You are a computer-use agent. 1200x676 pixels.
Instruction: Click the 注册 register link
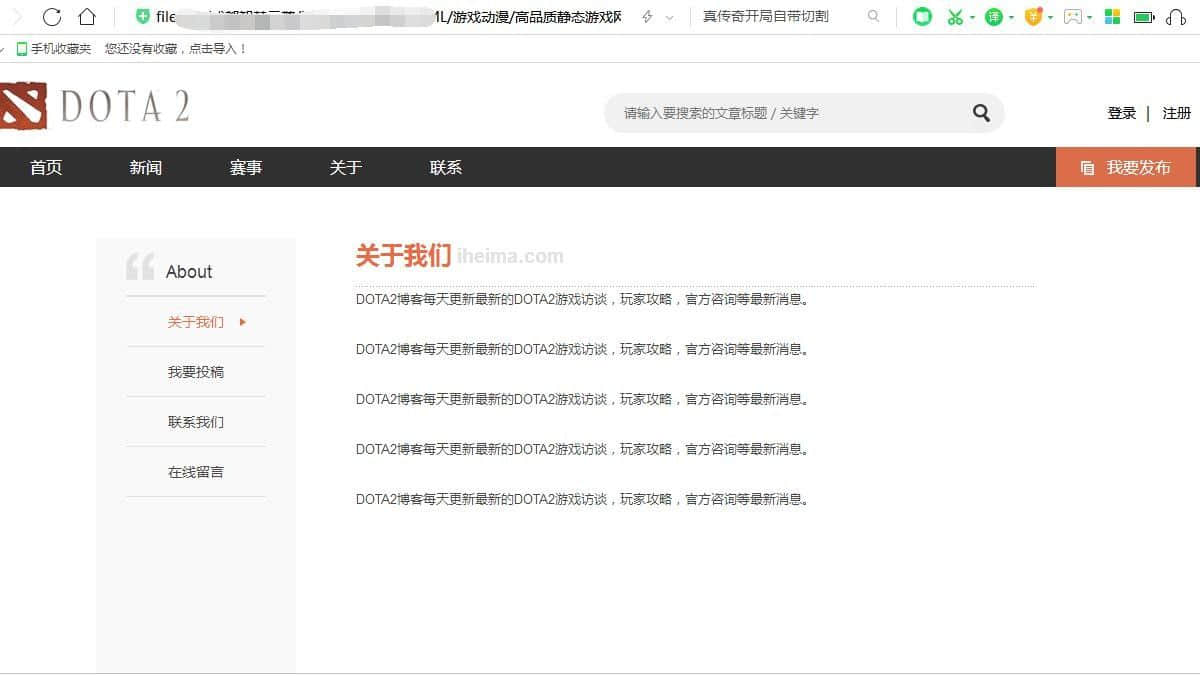pos(1176,113)
